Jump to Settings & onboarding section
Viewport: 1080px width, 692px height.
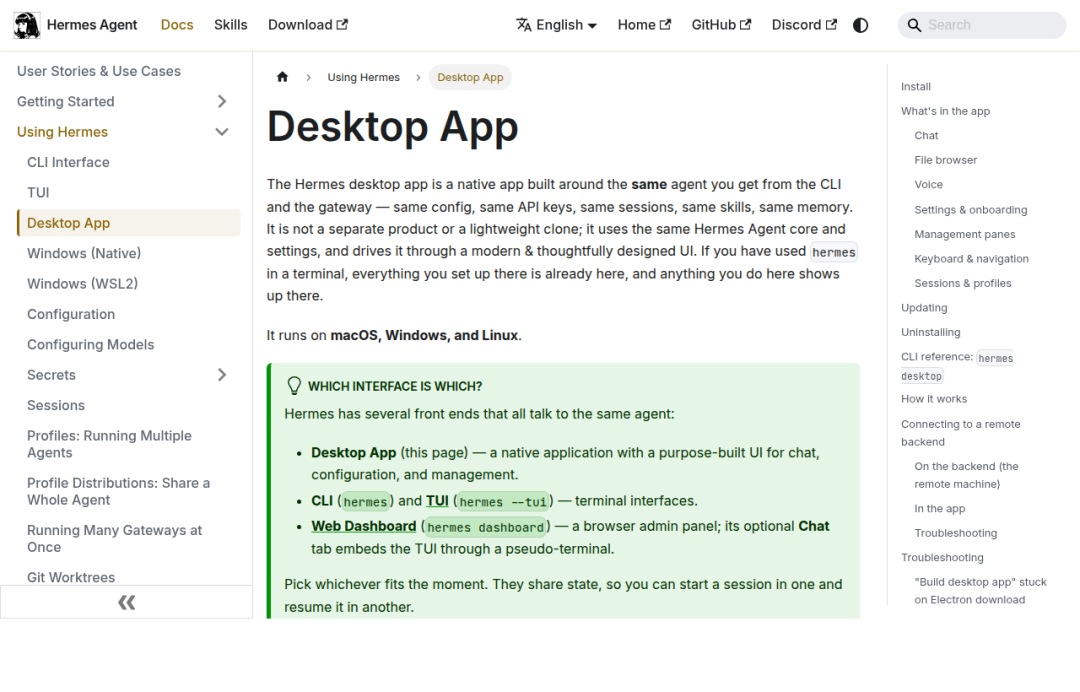pos(971,209)
